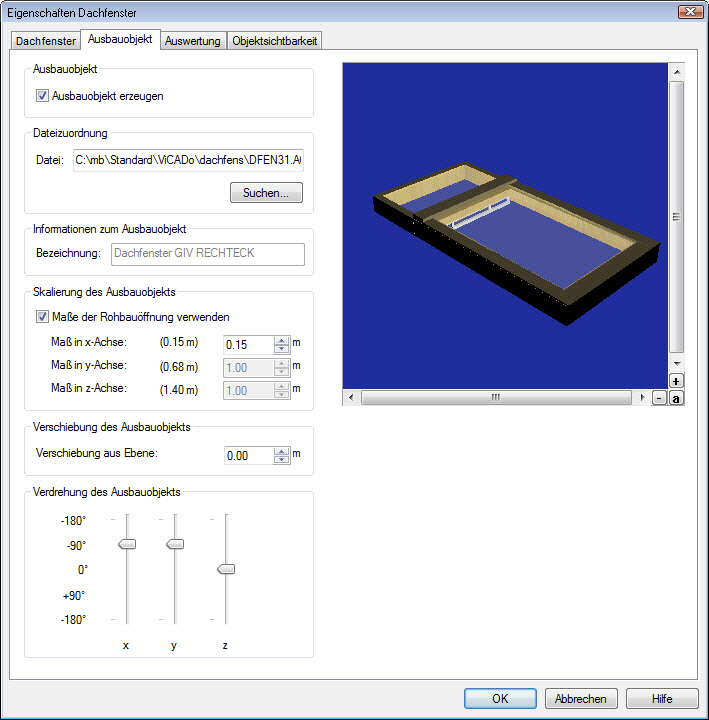
Task: Click preview horizontal scrollbar right arrow
Action: tap(642, 397)
